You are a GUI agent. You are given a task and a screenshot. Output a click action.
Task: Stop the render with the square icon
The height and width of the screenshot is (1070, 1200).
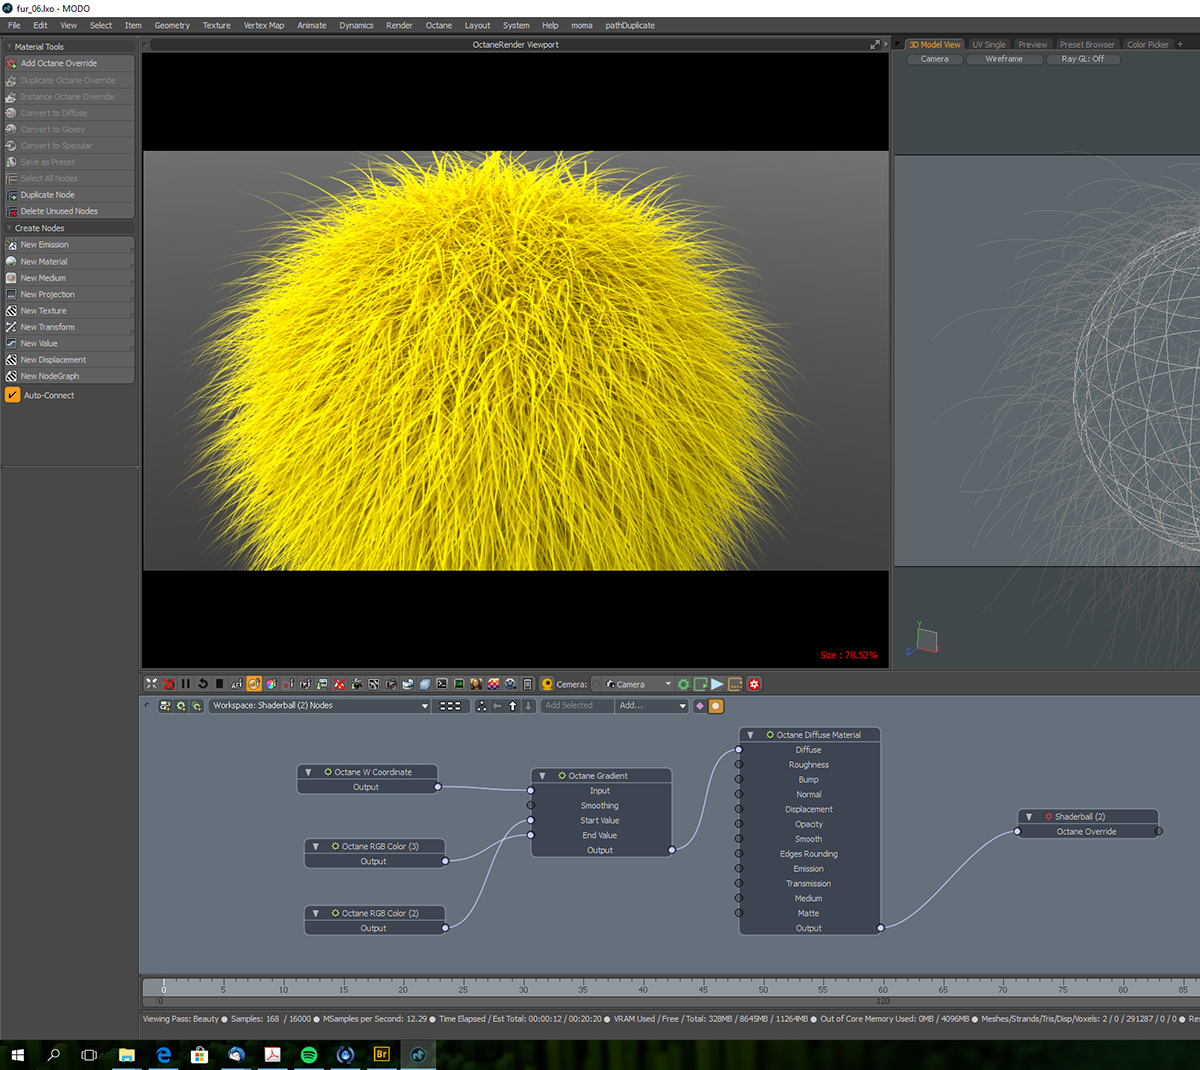[220, 684]
